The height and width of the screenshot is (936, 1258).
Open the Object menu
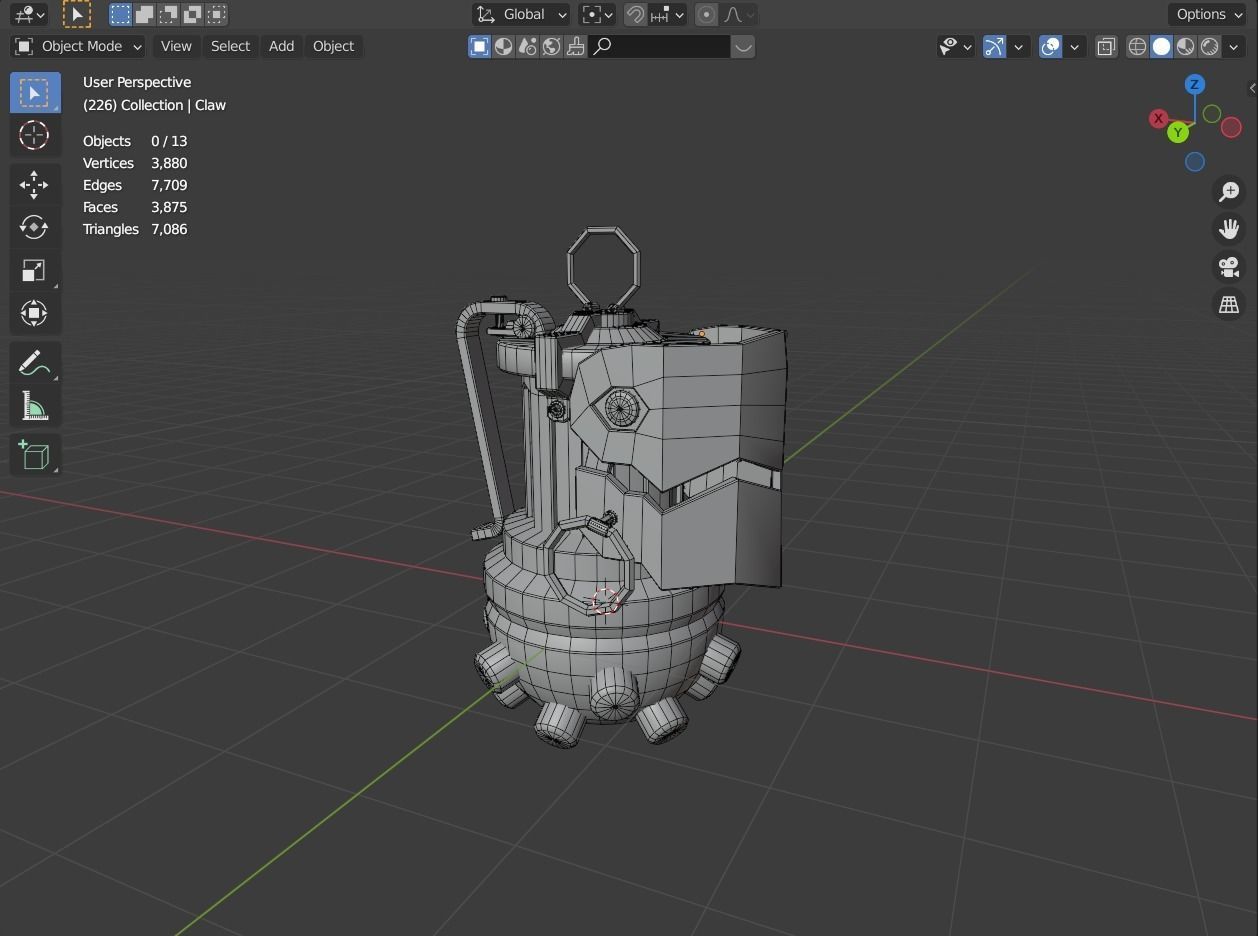(333, 46)
